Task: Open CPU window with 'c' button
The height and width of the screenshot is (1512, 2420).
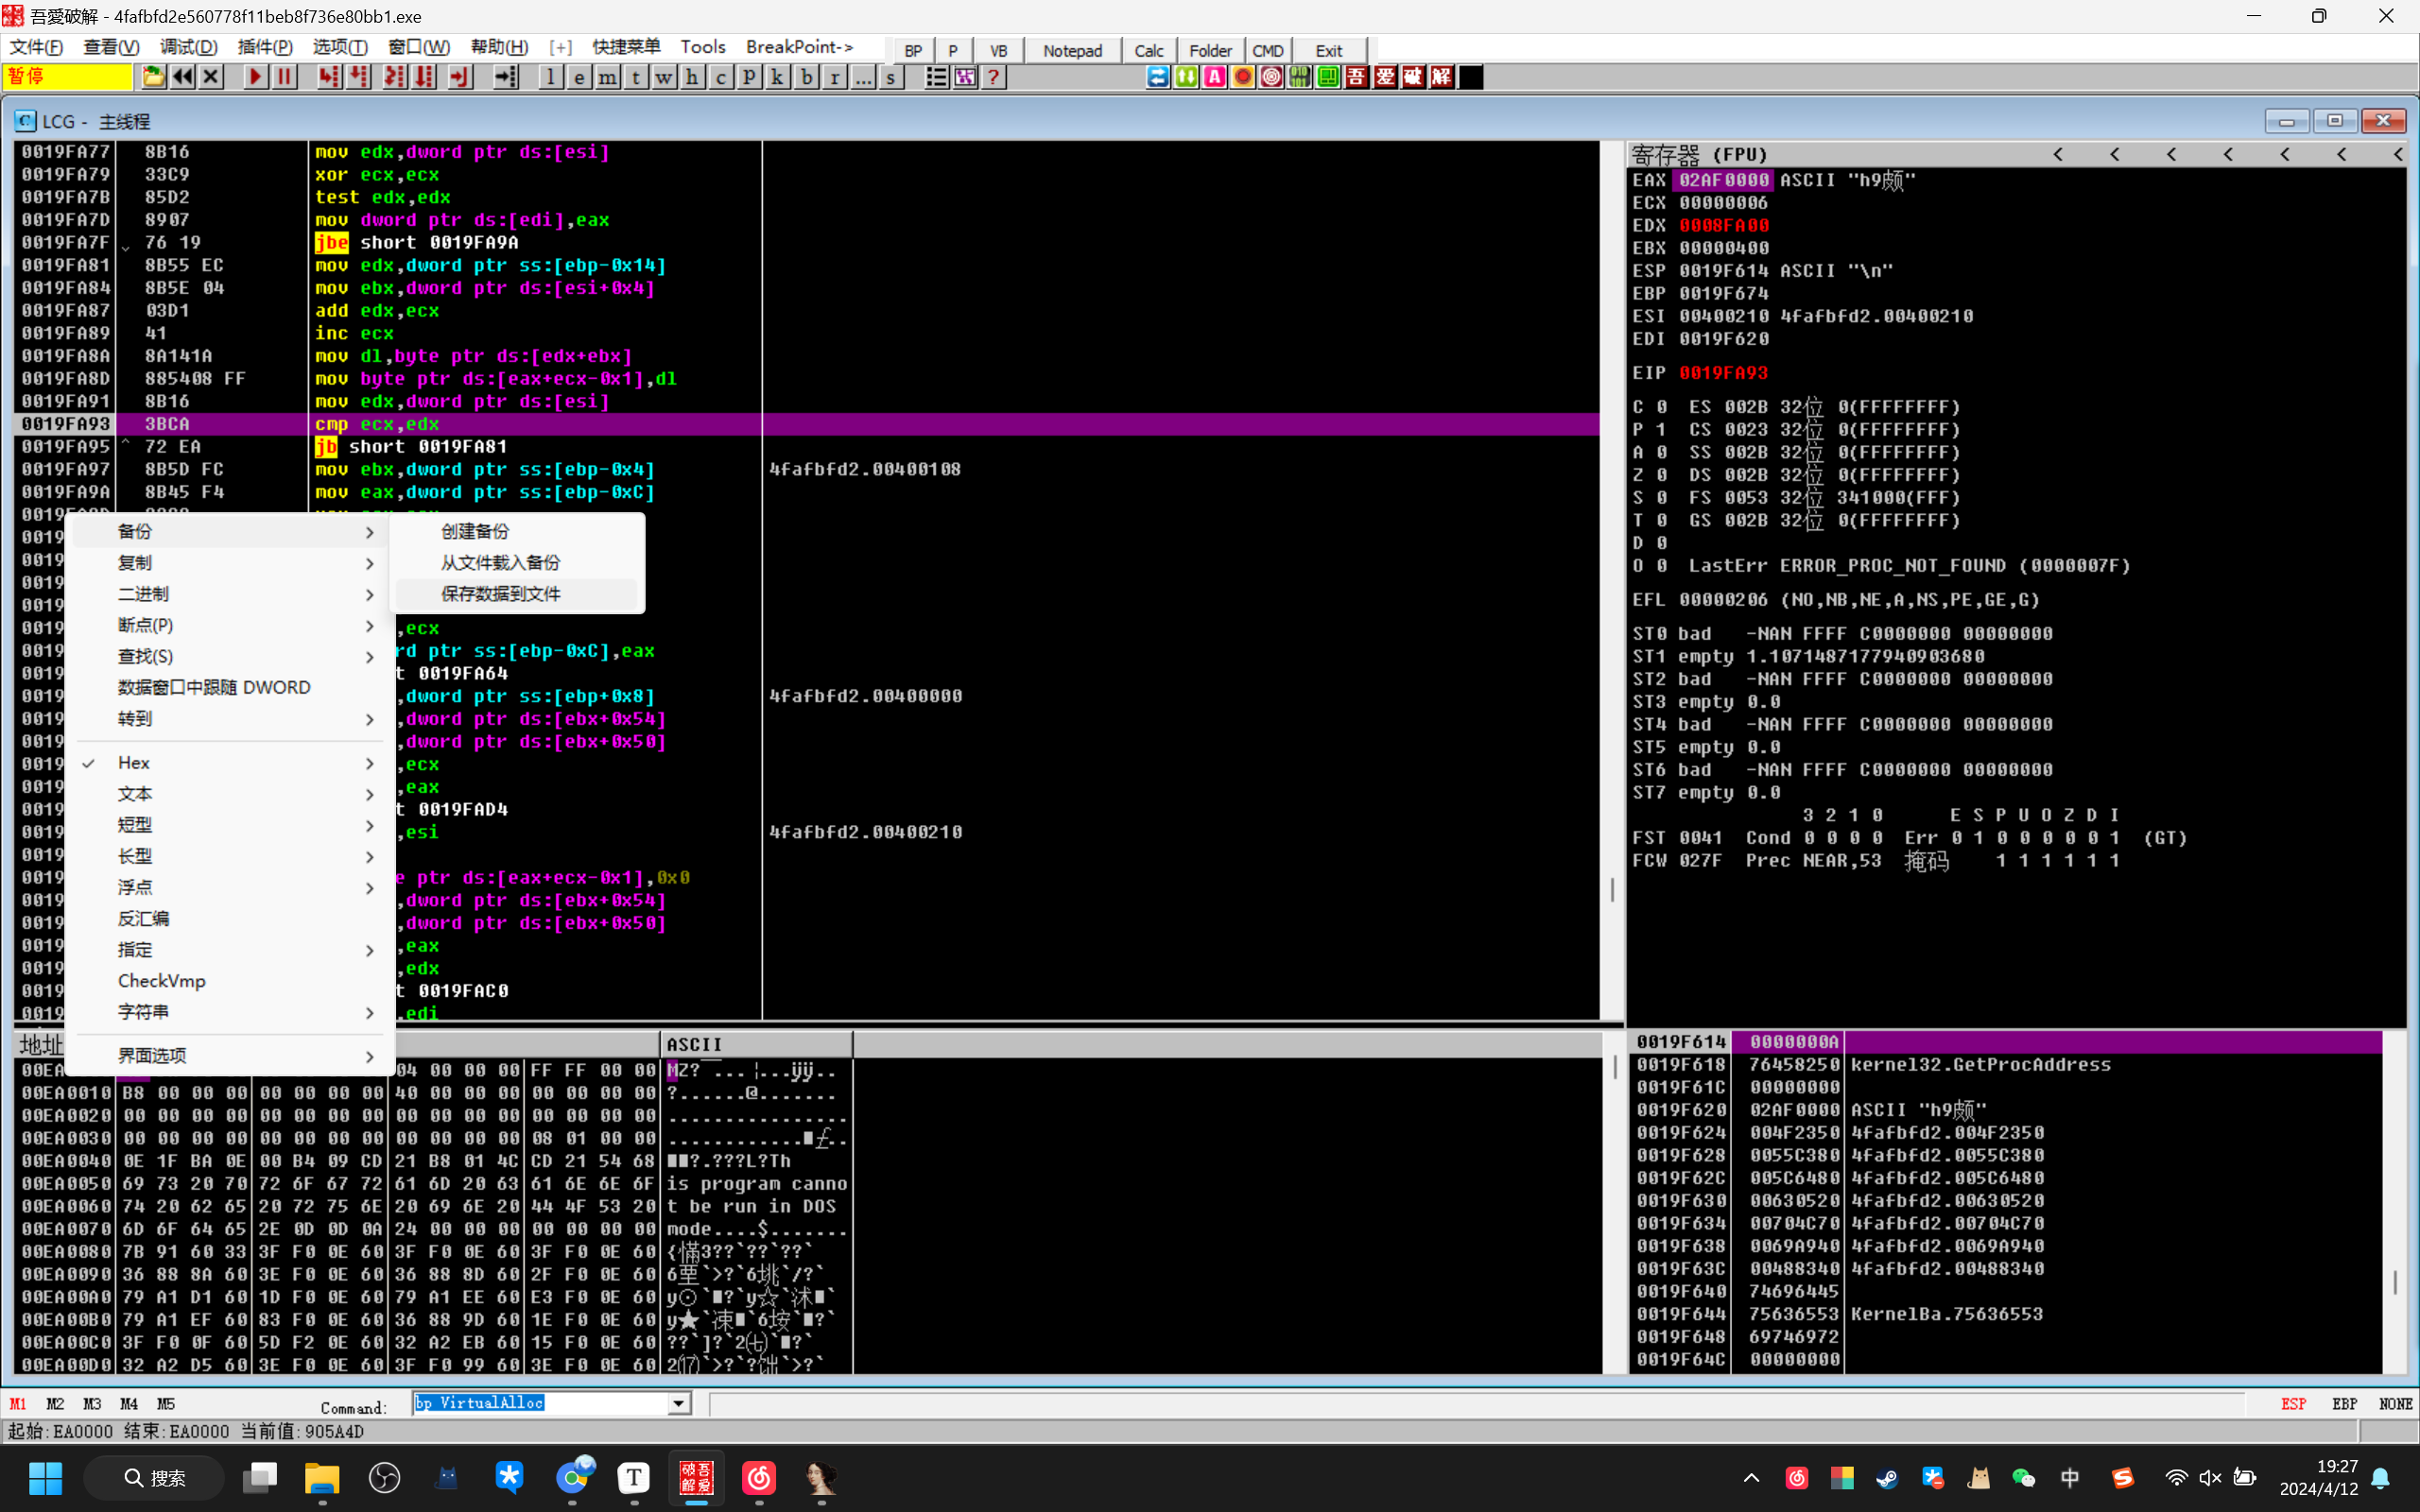Action: pos(720,77)
